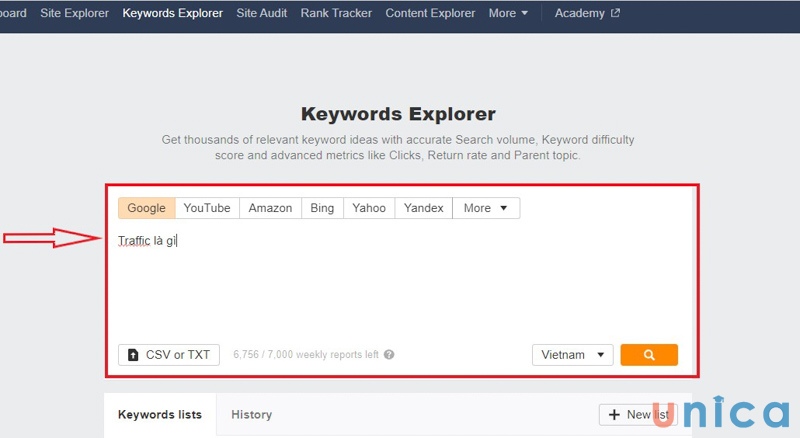Viewport: 800px width, 438px height.
Task: Open Keywords Explorer in navigation bar
Action: tap(172, 13)
